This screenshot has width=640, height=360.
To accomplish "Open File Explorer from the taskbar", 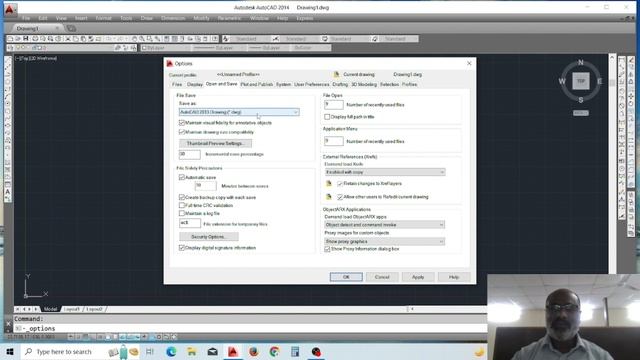I will coord(192,351).
